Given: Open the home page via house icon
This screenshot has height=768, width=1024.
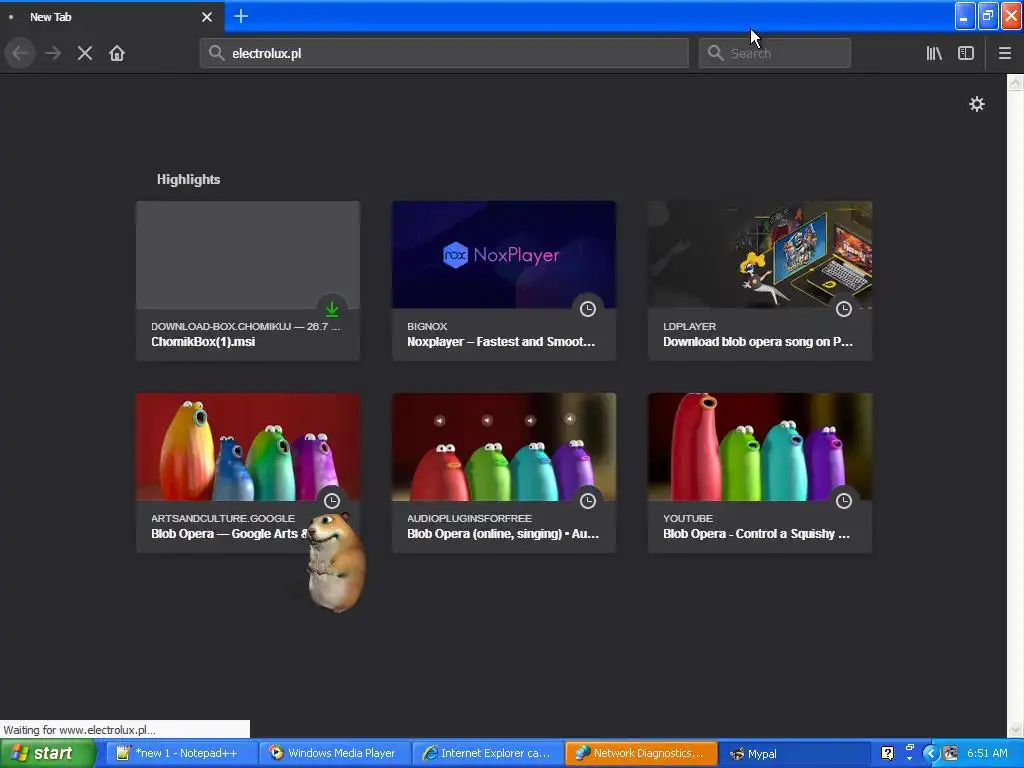Looking at the screenshot, I should (x=117, y=53).
